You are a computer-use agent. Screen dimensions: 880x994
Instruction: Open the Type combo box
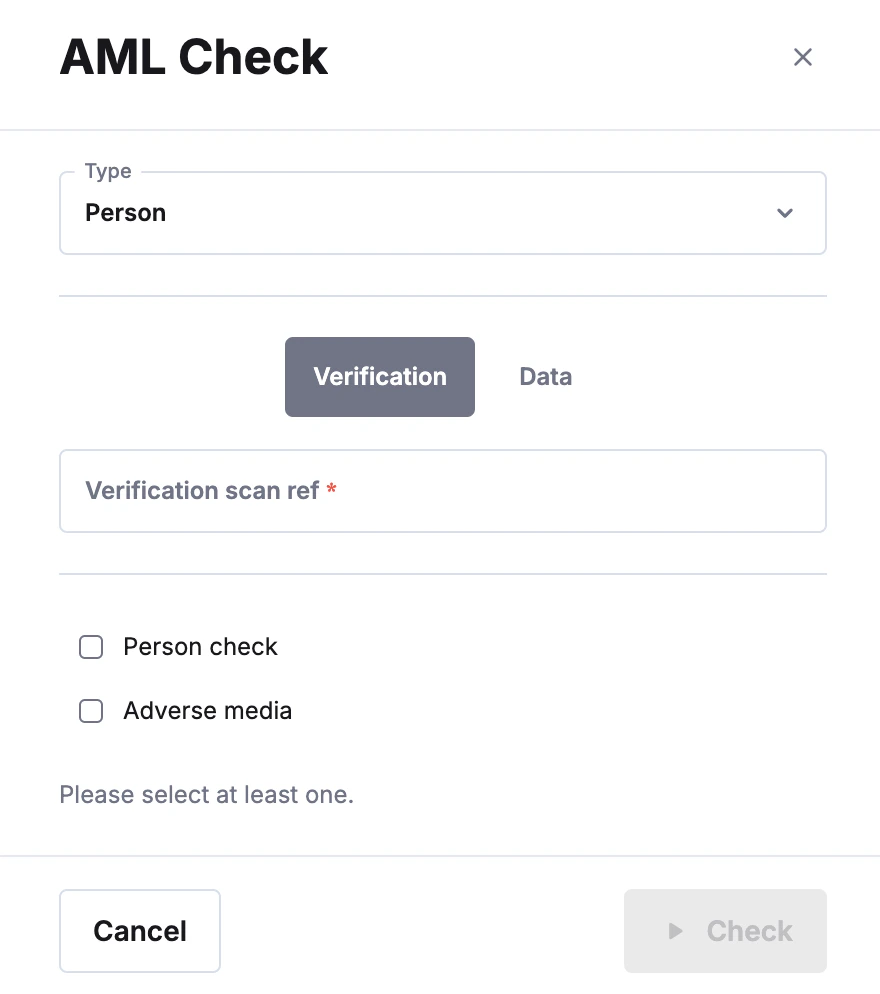click(442, 213)
